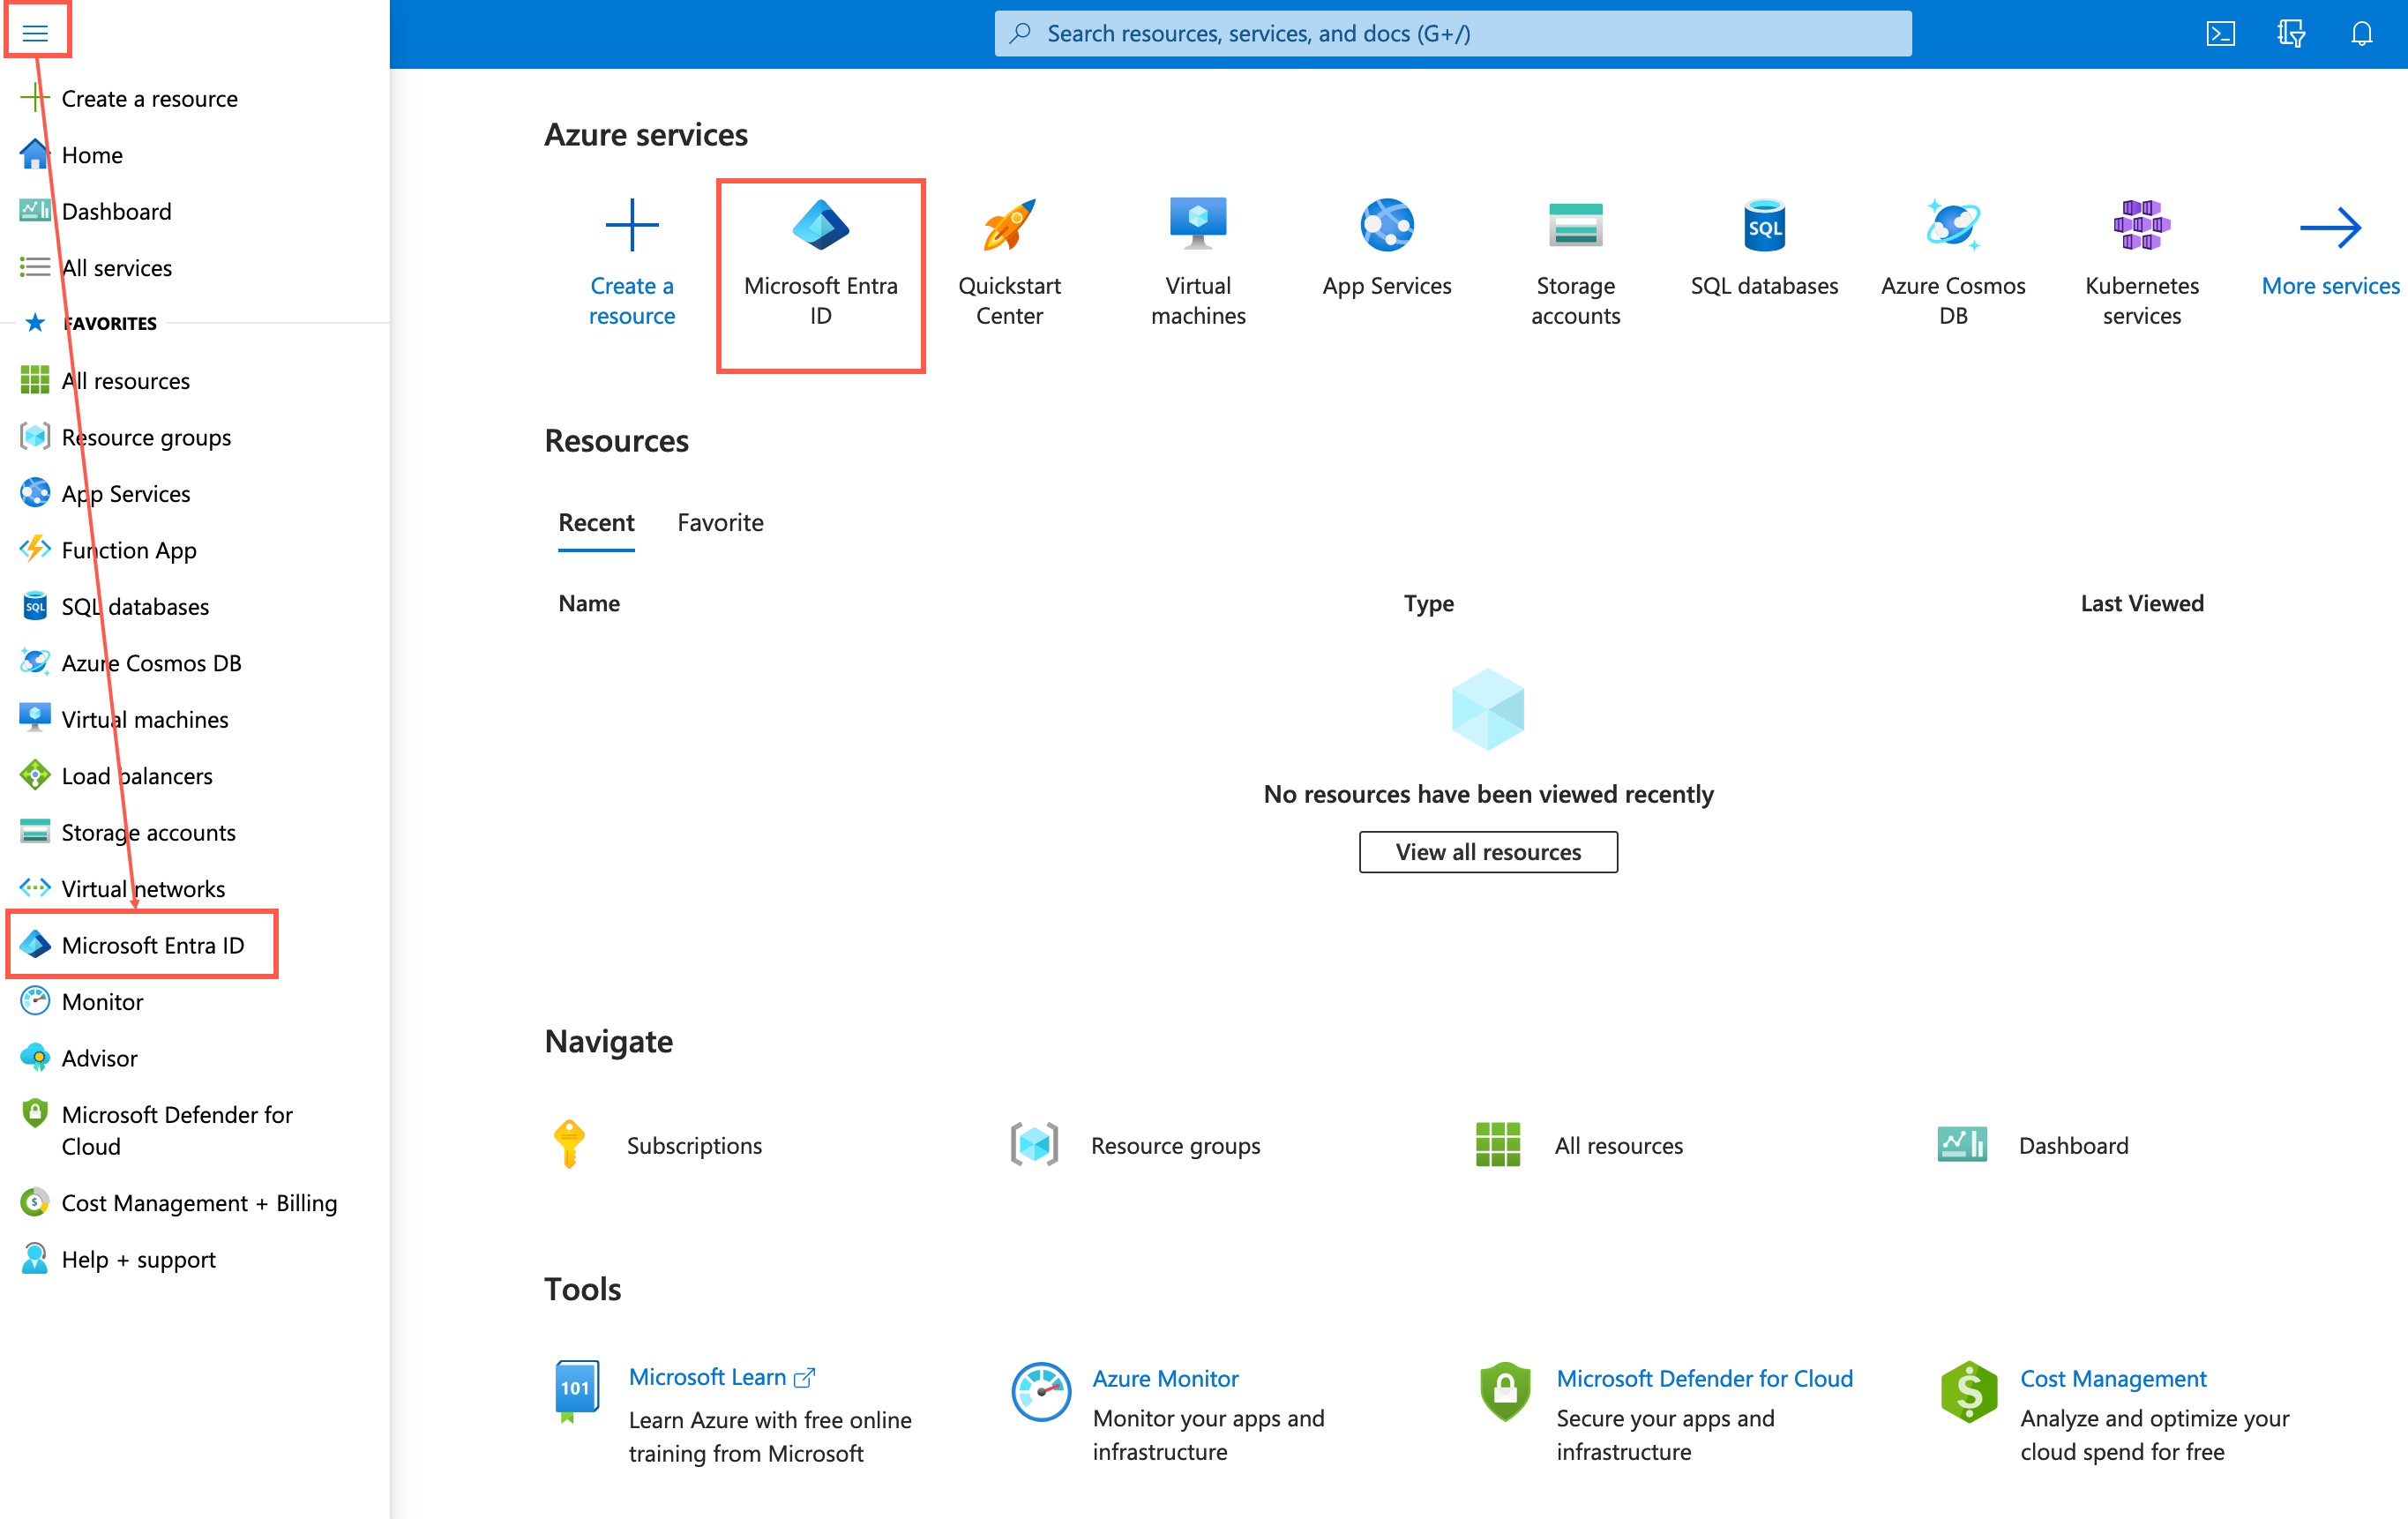Open Microsoft Entra ID in sidebar
Image resolution: width=2408 pixels, height=1519 pixels.
[152, 944]
